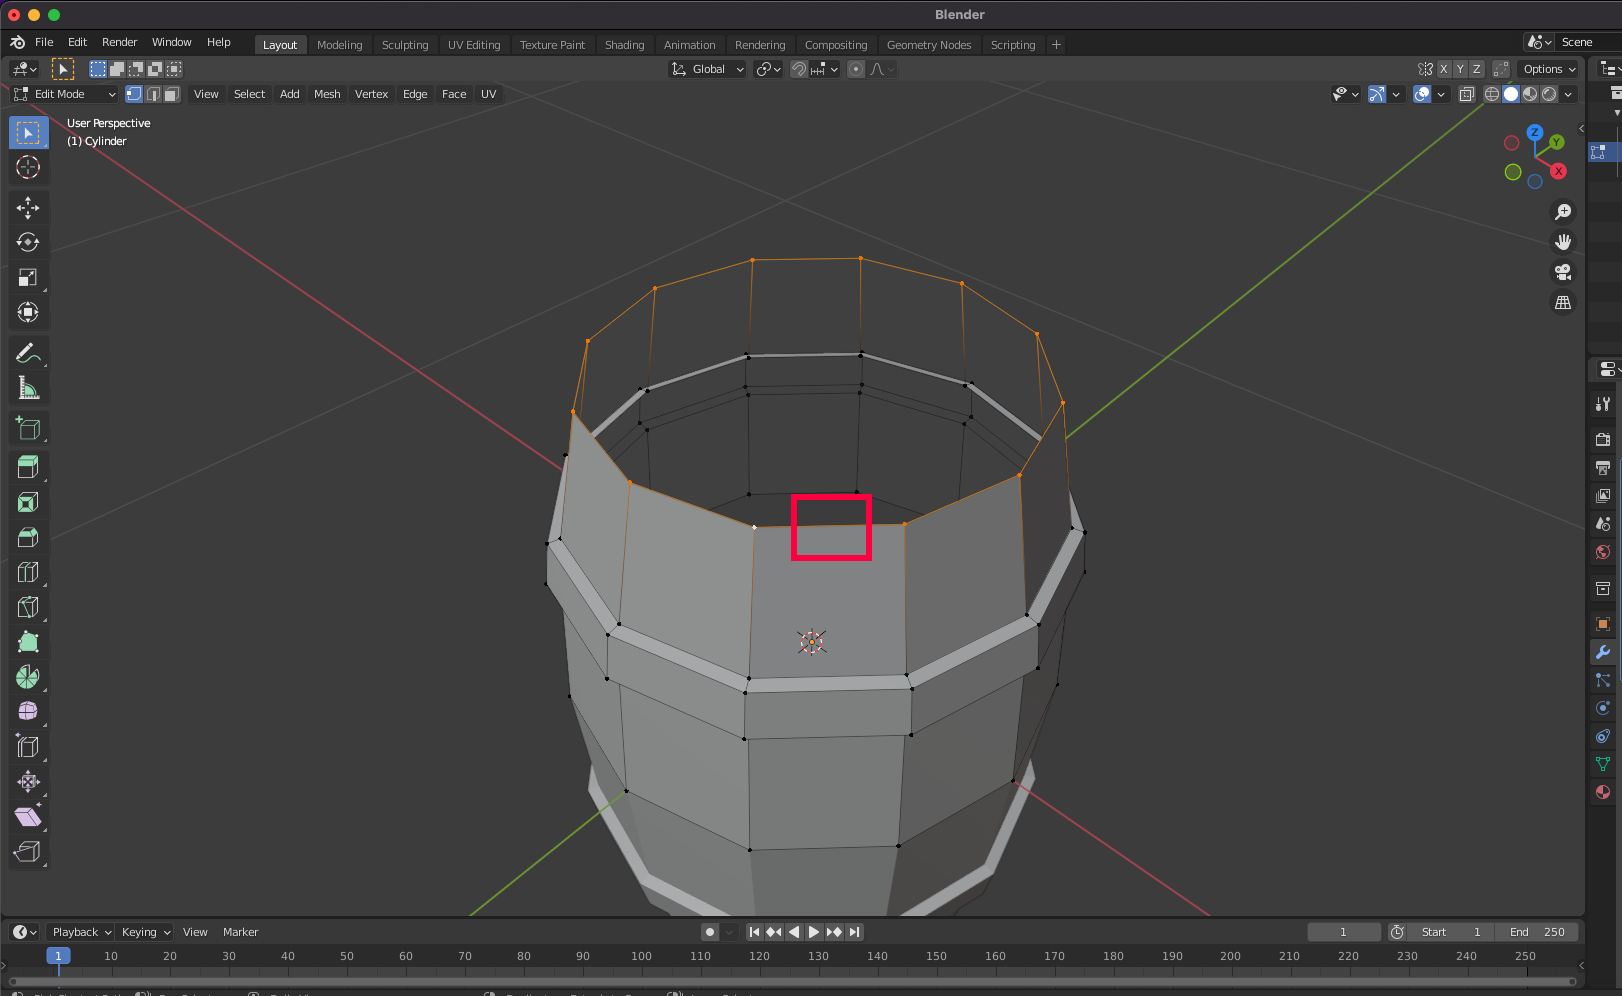Open the Modifier properties wrench tab
The image size is (1622, 996).
point(1603,652)
